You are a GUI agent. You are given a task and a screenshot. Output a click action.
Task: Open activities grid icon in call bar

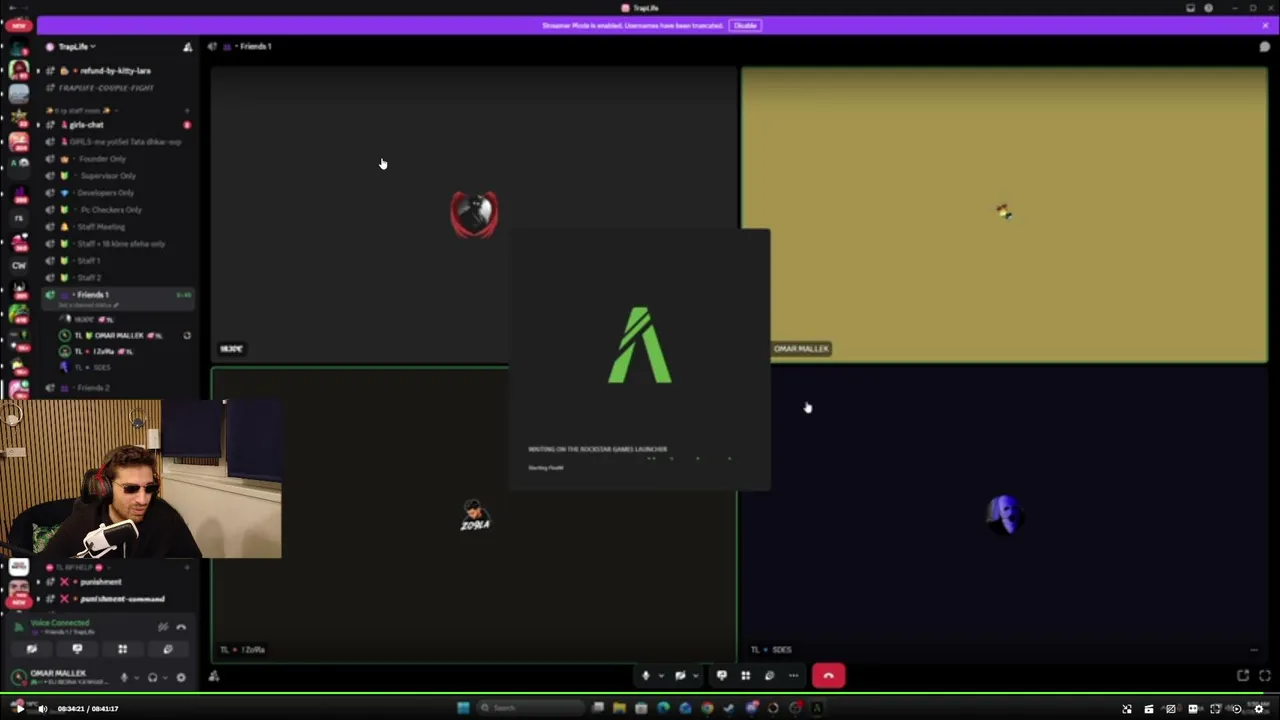(746, 676)
